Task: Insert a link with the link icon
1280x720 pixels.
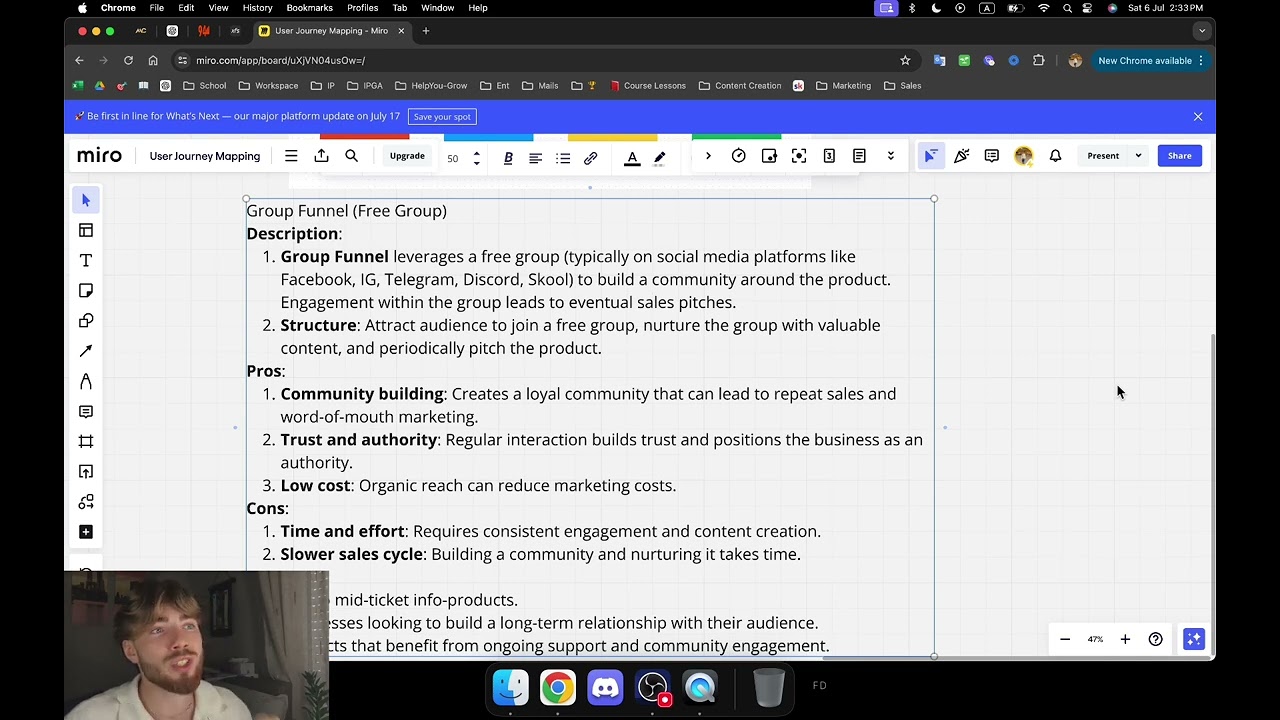Action: pos(591,158)
